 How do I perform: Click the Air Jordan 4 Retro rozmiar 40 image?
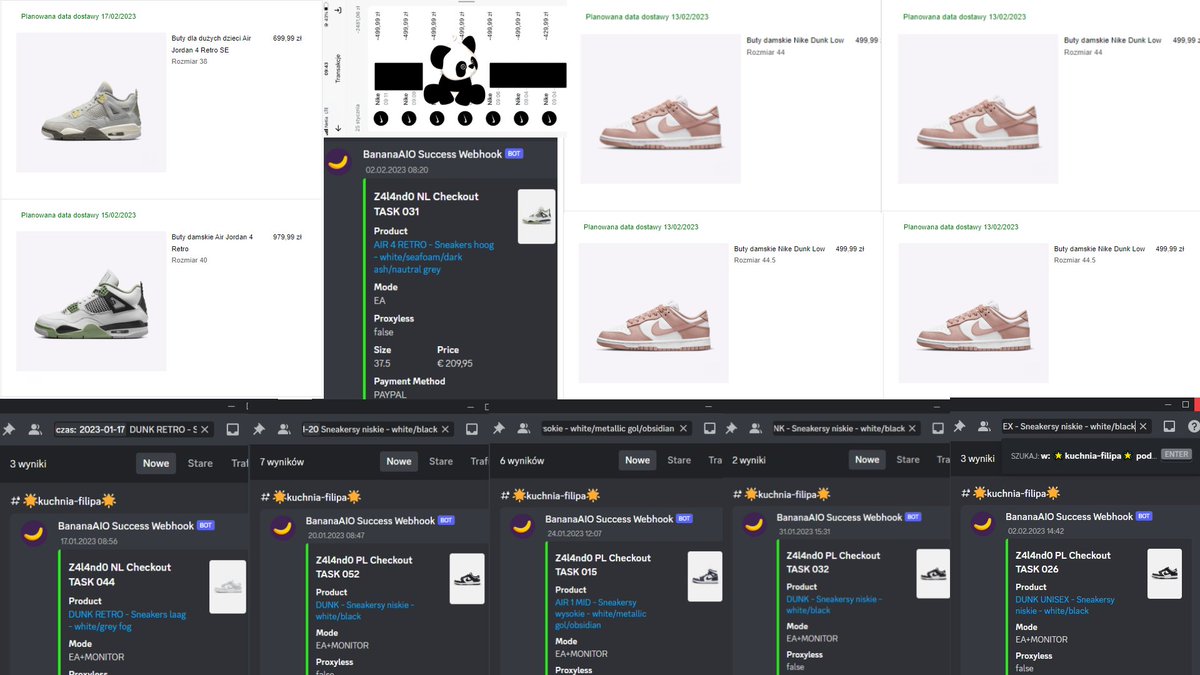coord(92,301)
